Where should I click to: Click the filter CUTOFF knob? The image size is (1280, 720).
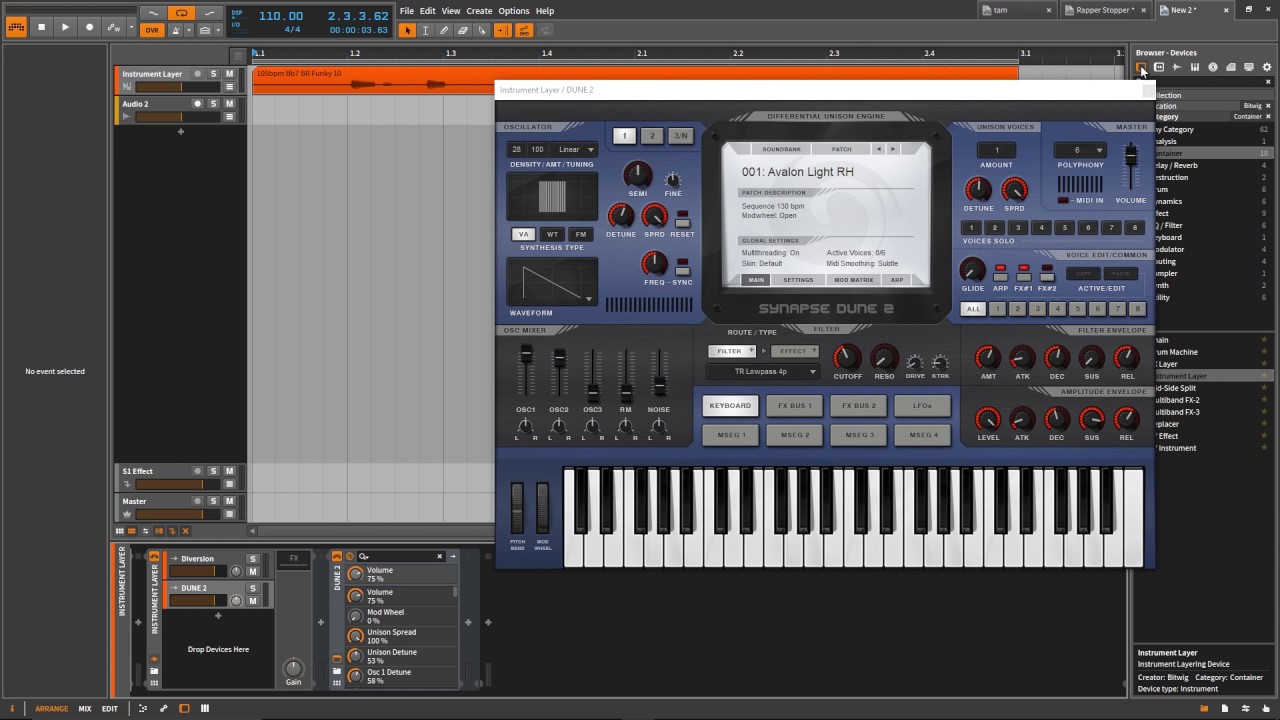point(847,356)
